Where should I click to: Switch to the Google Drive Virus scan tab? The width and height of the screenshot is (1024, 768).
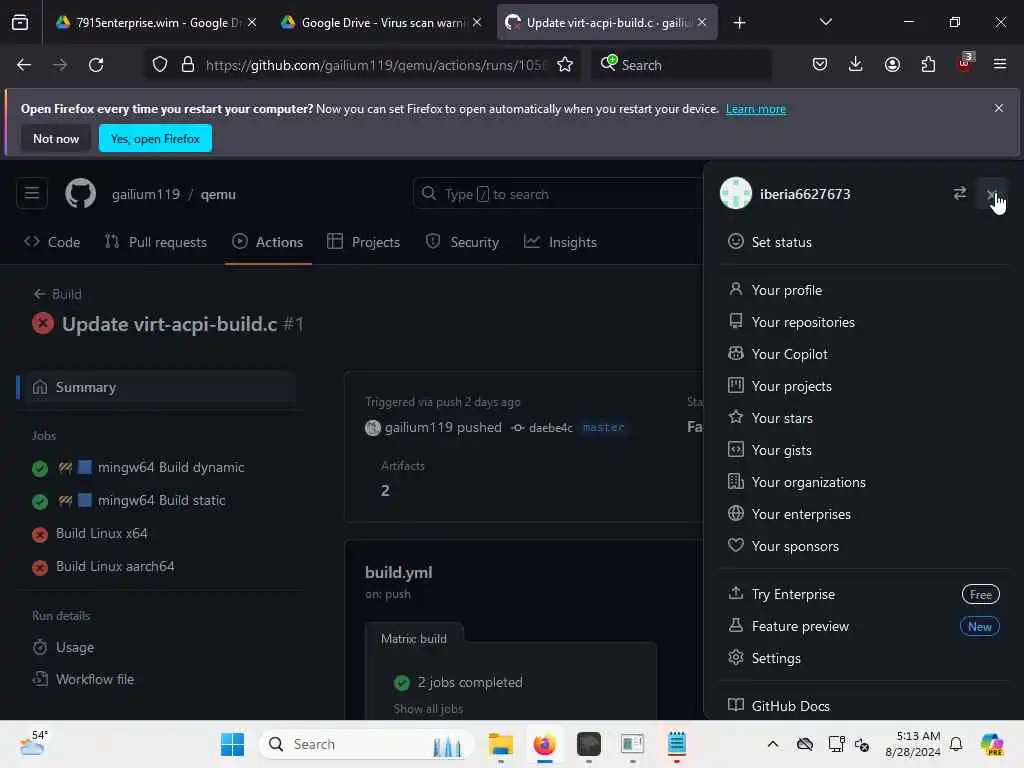381,23
